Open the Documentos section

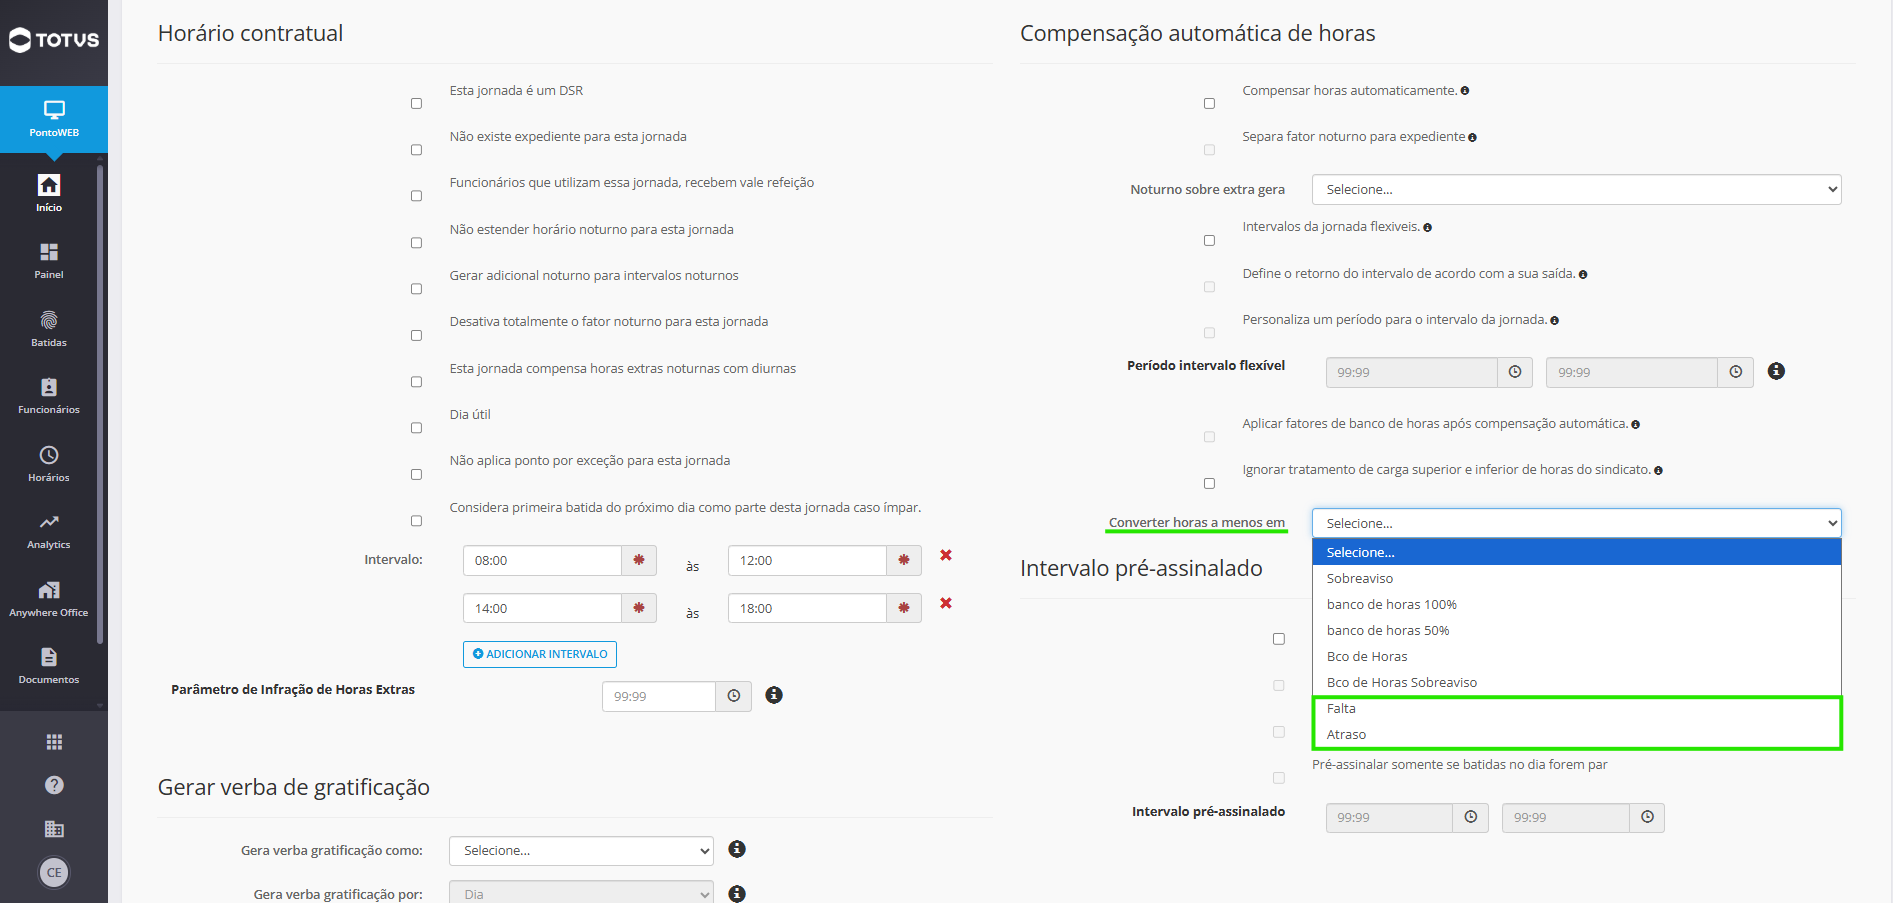point(49,665)
